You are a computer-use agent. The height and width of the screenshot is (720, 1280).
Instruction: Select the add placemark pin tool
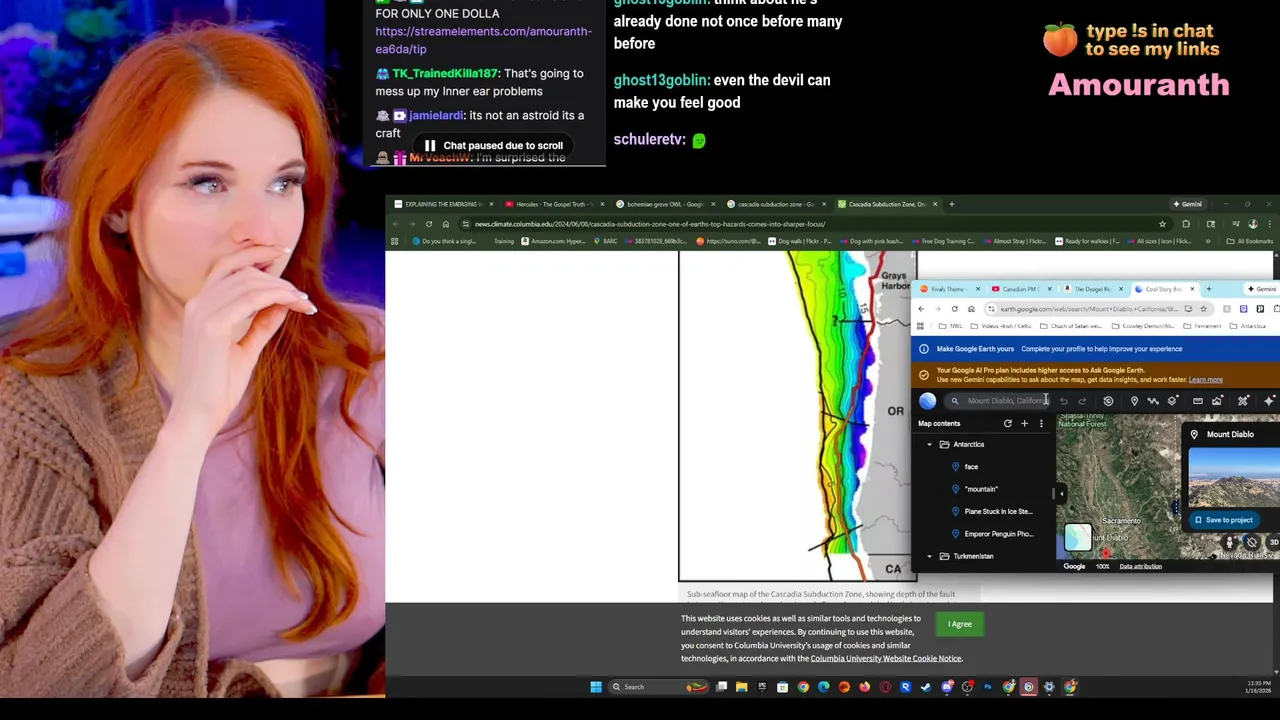[x=1134, y=401]
